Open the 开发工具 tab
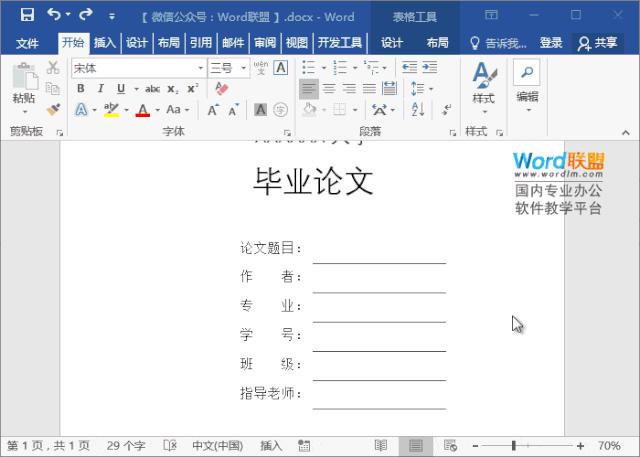 pos(340,43)
